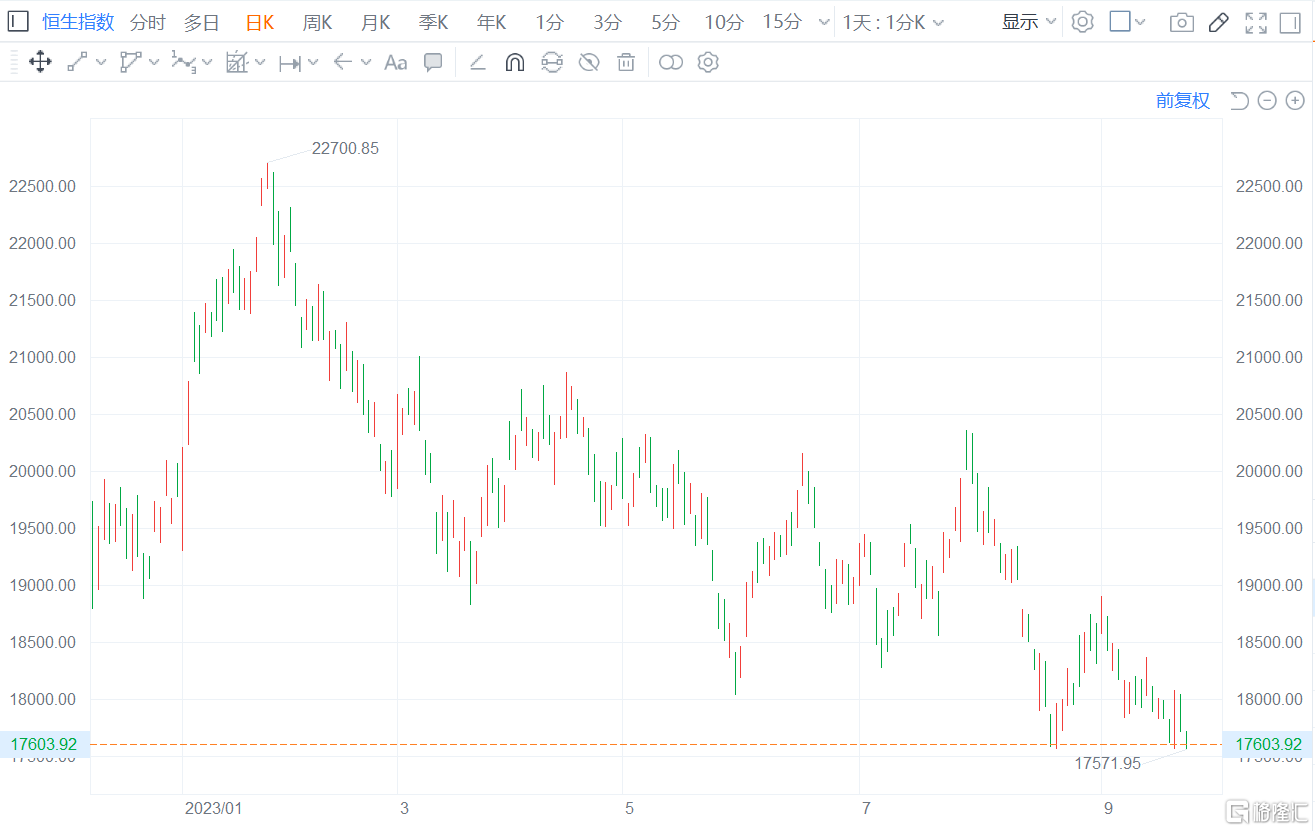Viewport: 1315px width, 831px height.
Task: Zoom in chart with plus button
Action: click(1295, 100)
